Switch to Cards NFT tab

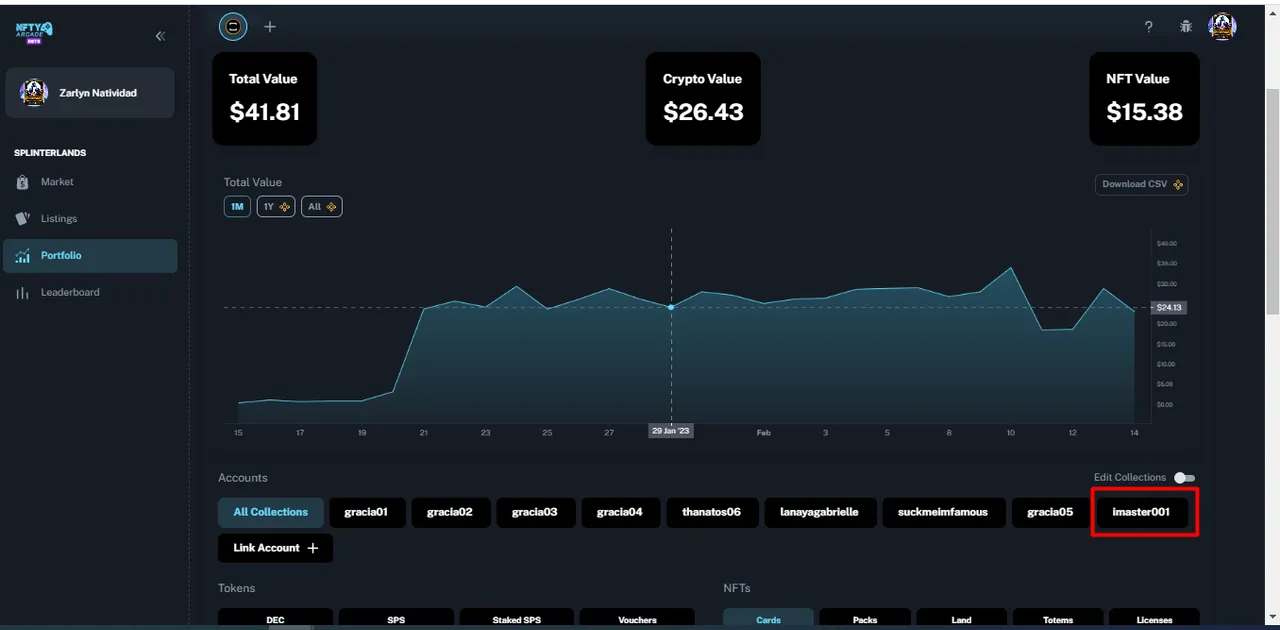click(x=768, y=619)
